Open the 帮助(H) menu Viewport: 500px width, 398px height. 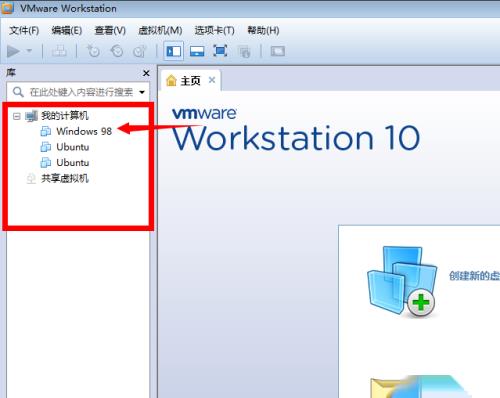[x=263, y=31]
